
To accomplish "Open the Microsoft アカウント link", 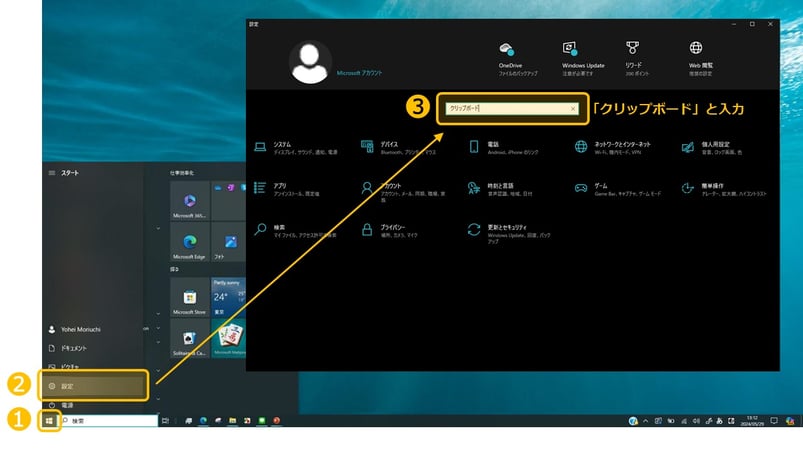I will tap(359, 73).
